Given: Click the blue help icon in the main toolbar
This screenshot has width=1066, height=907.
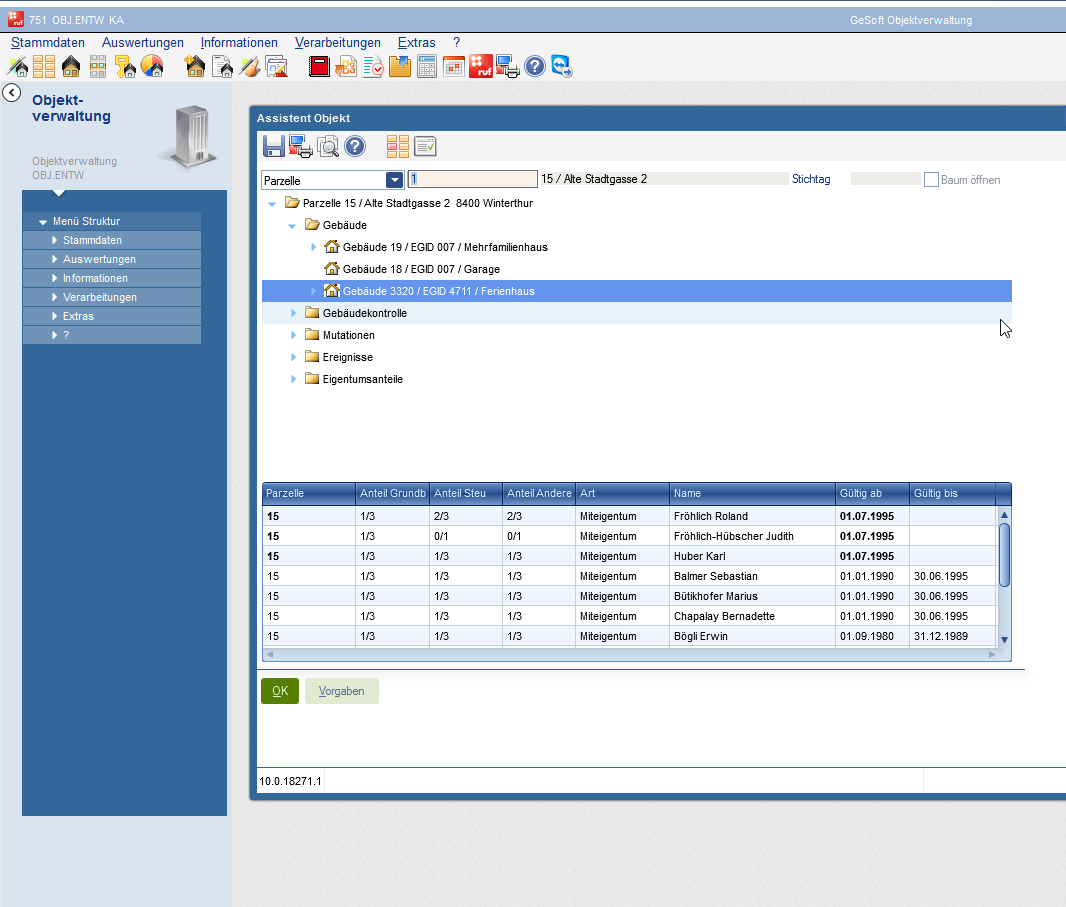Looking at the screenshot, I should point(535,67).
